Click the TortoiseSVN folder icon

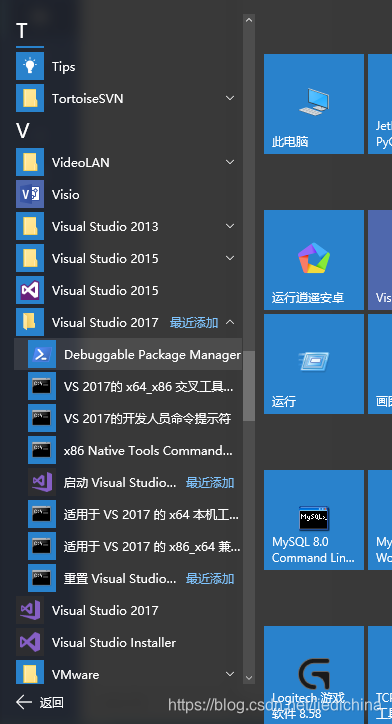point(30,98)
